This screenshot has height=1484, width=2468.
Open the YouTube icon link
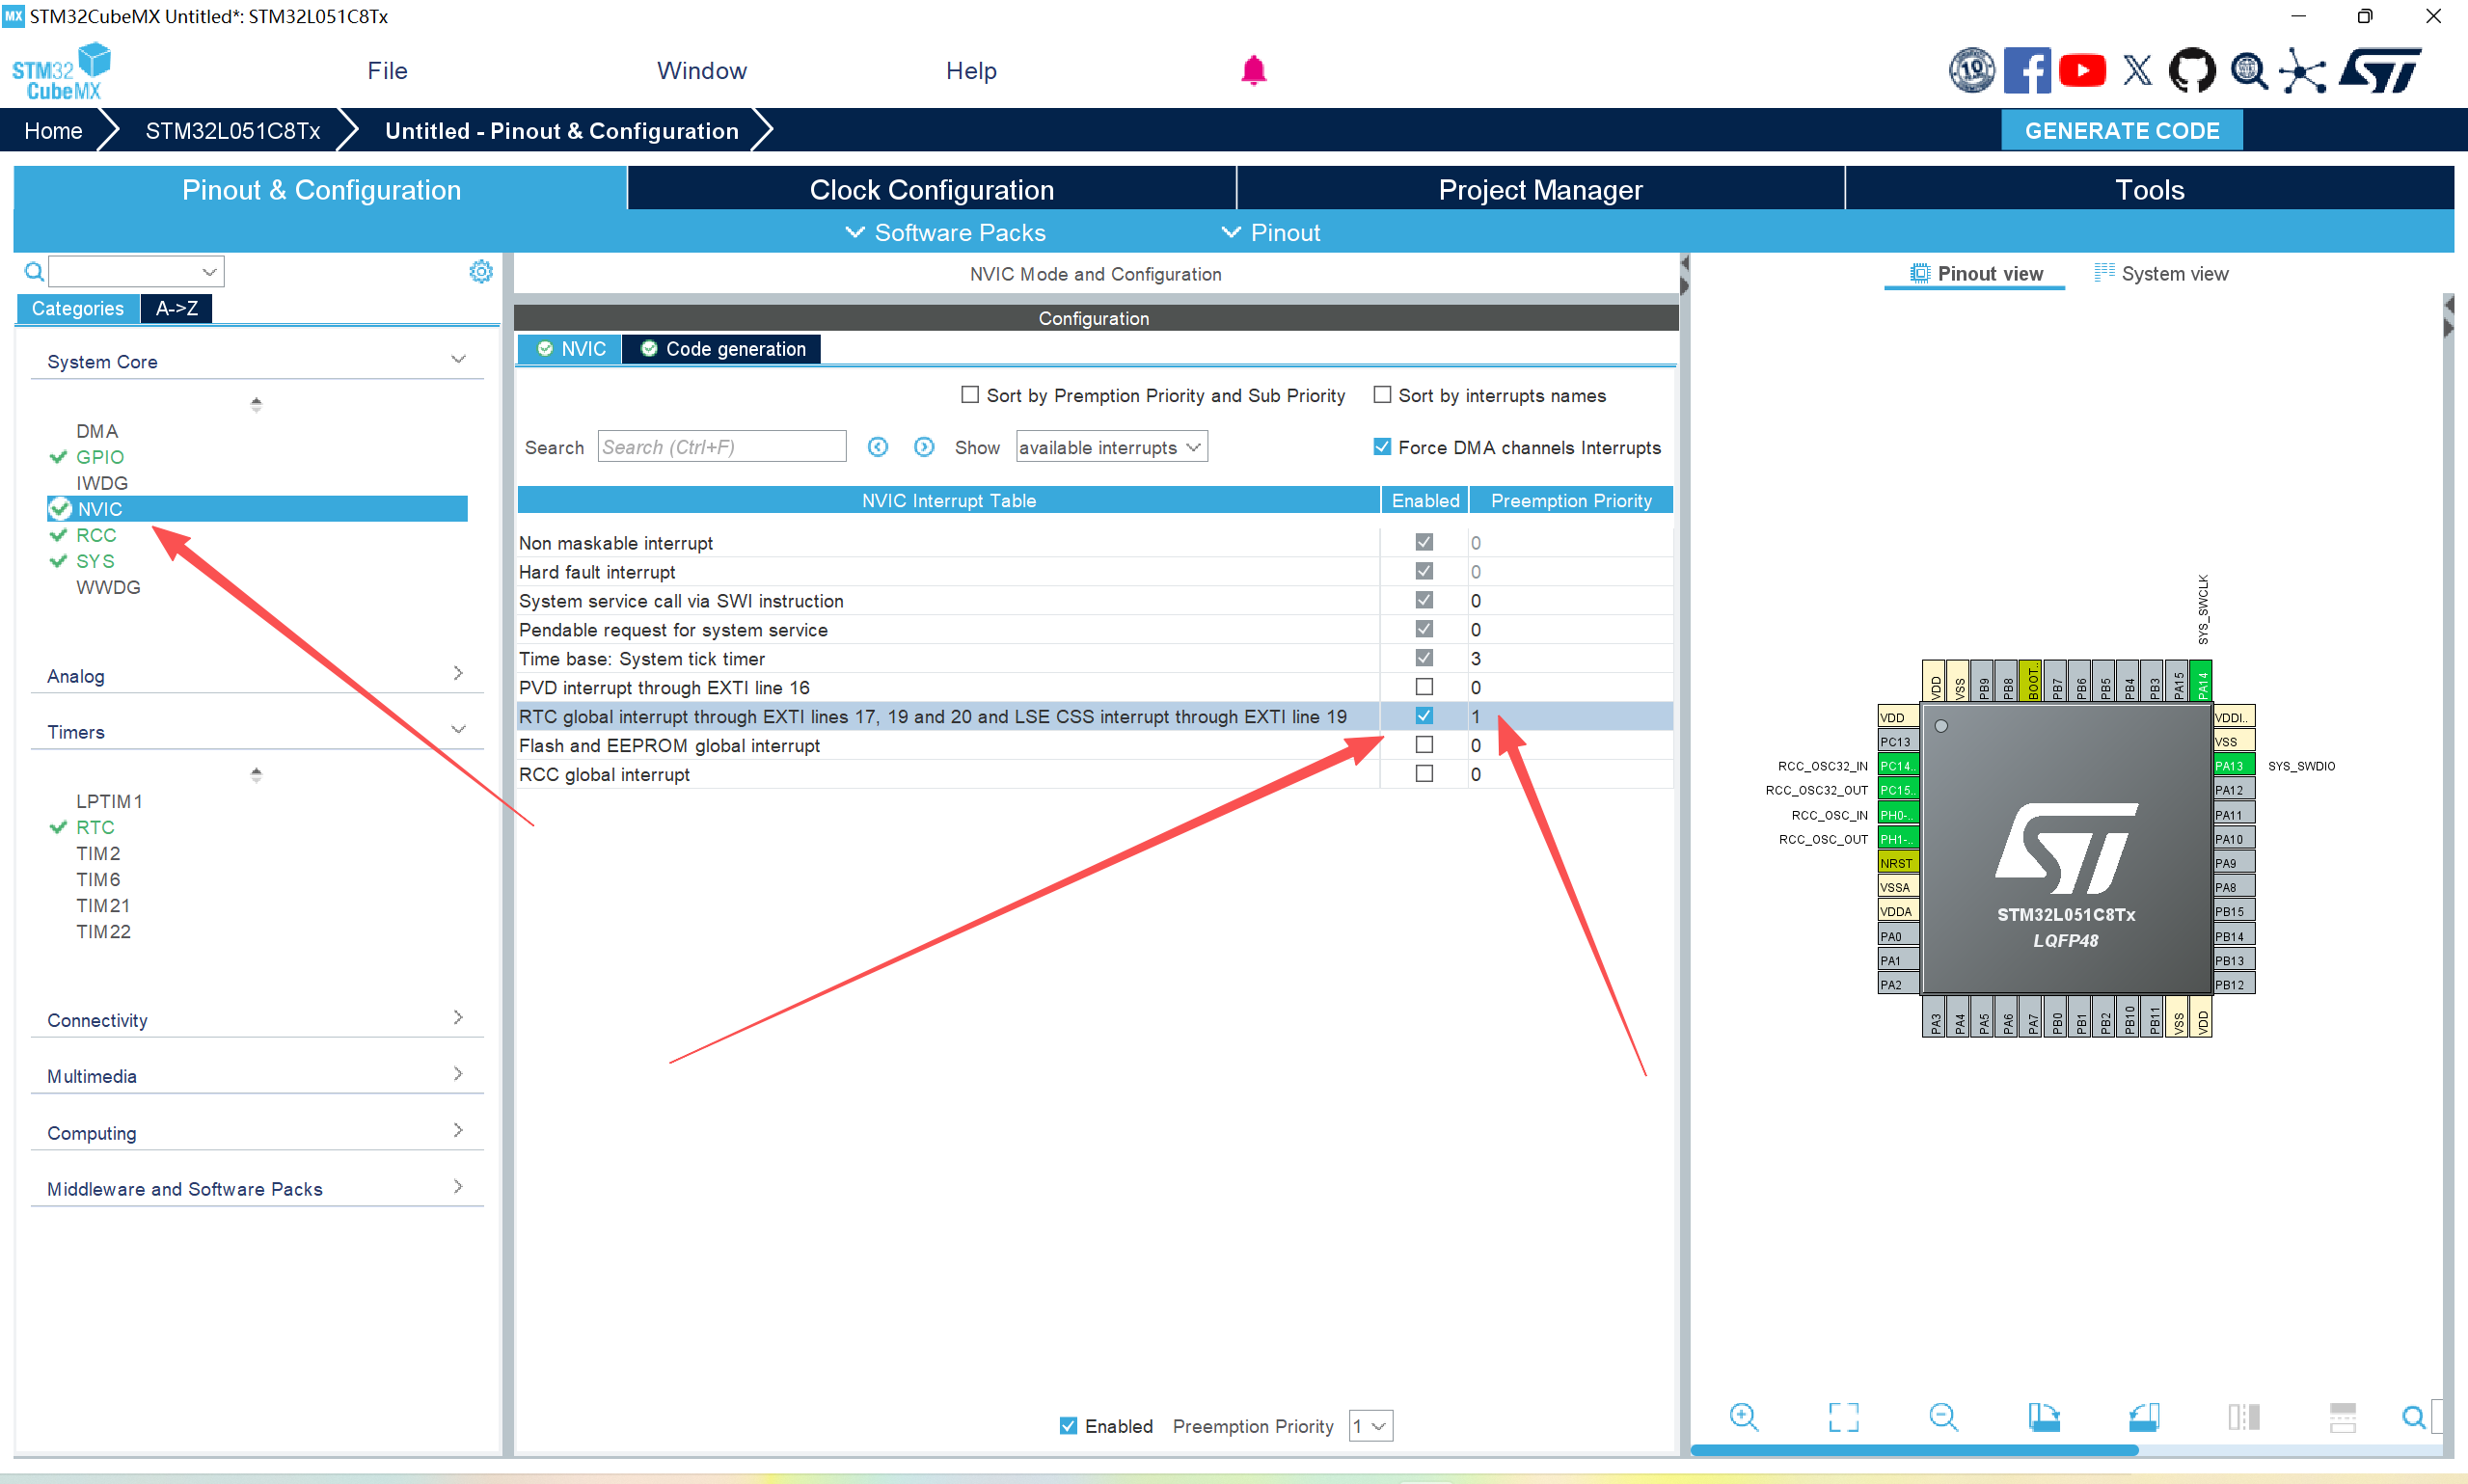[x=2082, y=71]
